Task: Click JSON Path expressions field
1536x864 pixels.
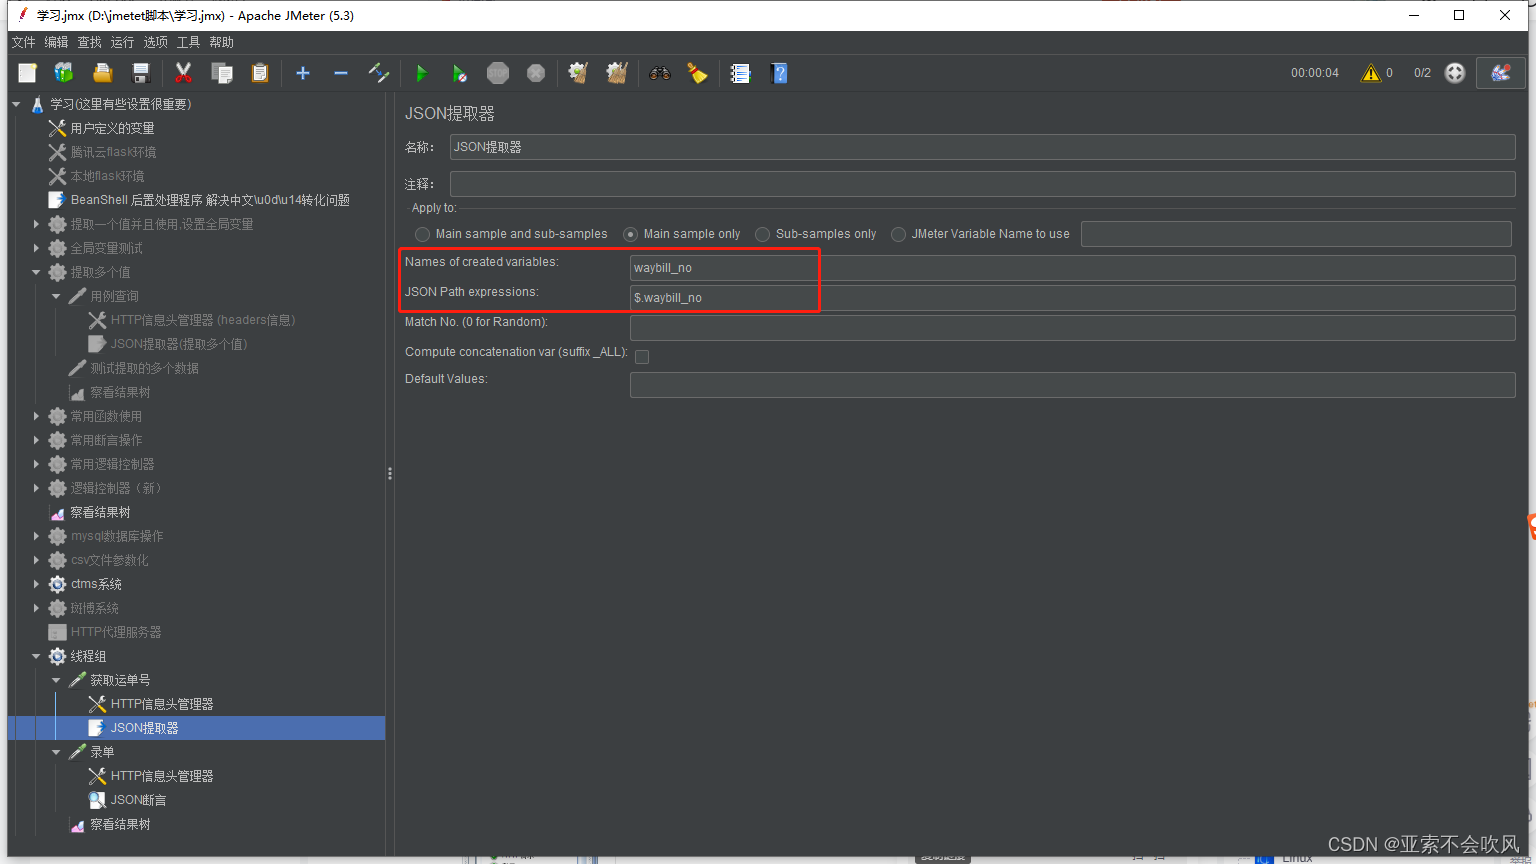Action: [1072, 298]
